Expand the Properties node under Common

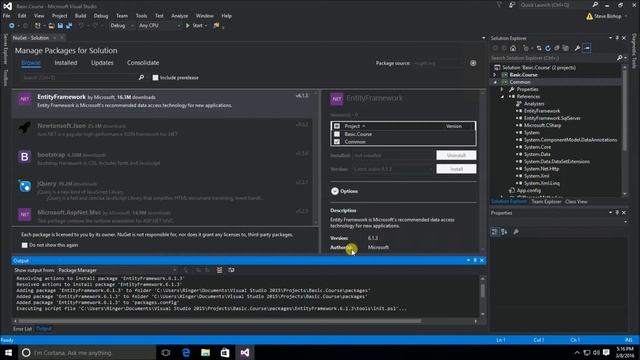pyautogui.click(x=502, y=89)
